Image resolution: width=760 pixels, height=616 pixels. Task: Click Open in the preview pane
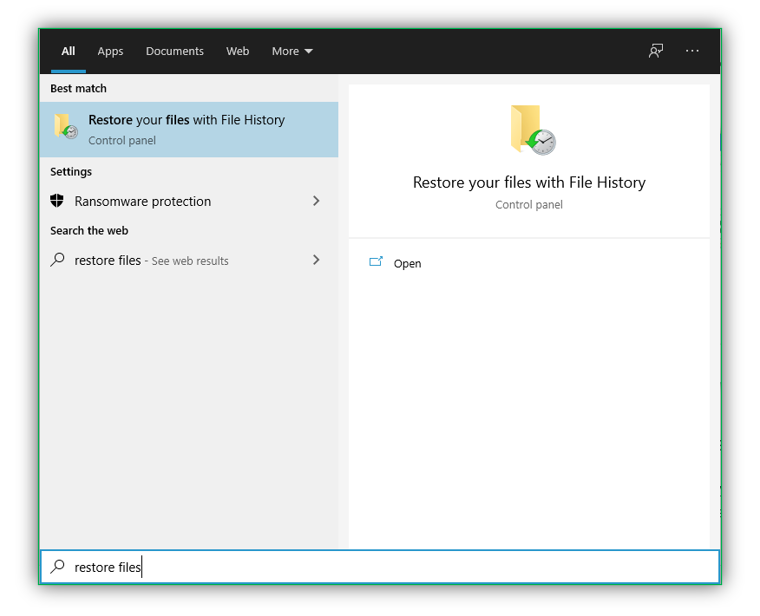pyautogui.click(x=407, y=264)
